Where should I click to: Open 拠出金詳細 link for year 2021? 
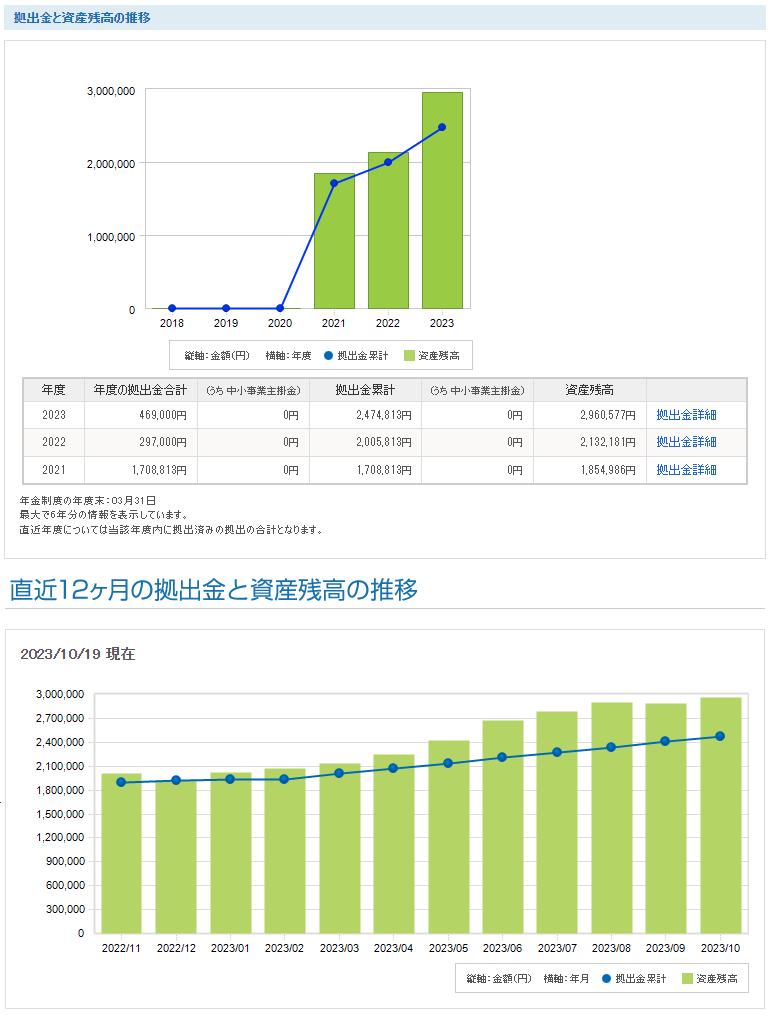click(x=686, y=470)
